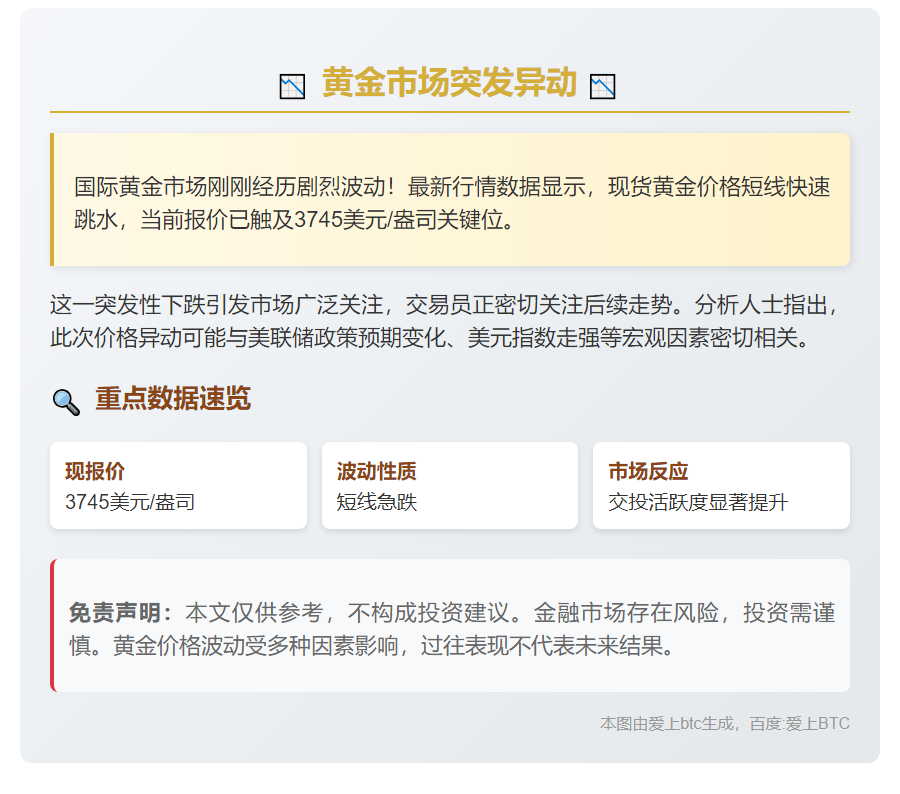Click the downward chart symbol right of 黄金市场突发异动
The image size is (900, 794).
point(604,86)
